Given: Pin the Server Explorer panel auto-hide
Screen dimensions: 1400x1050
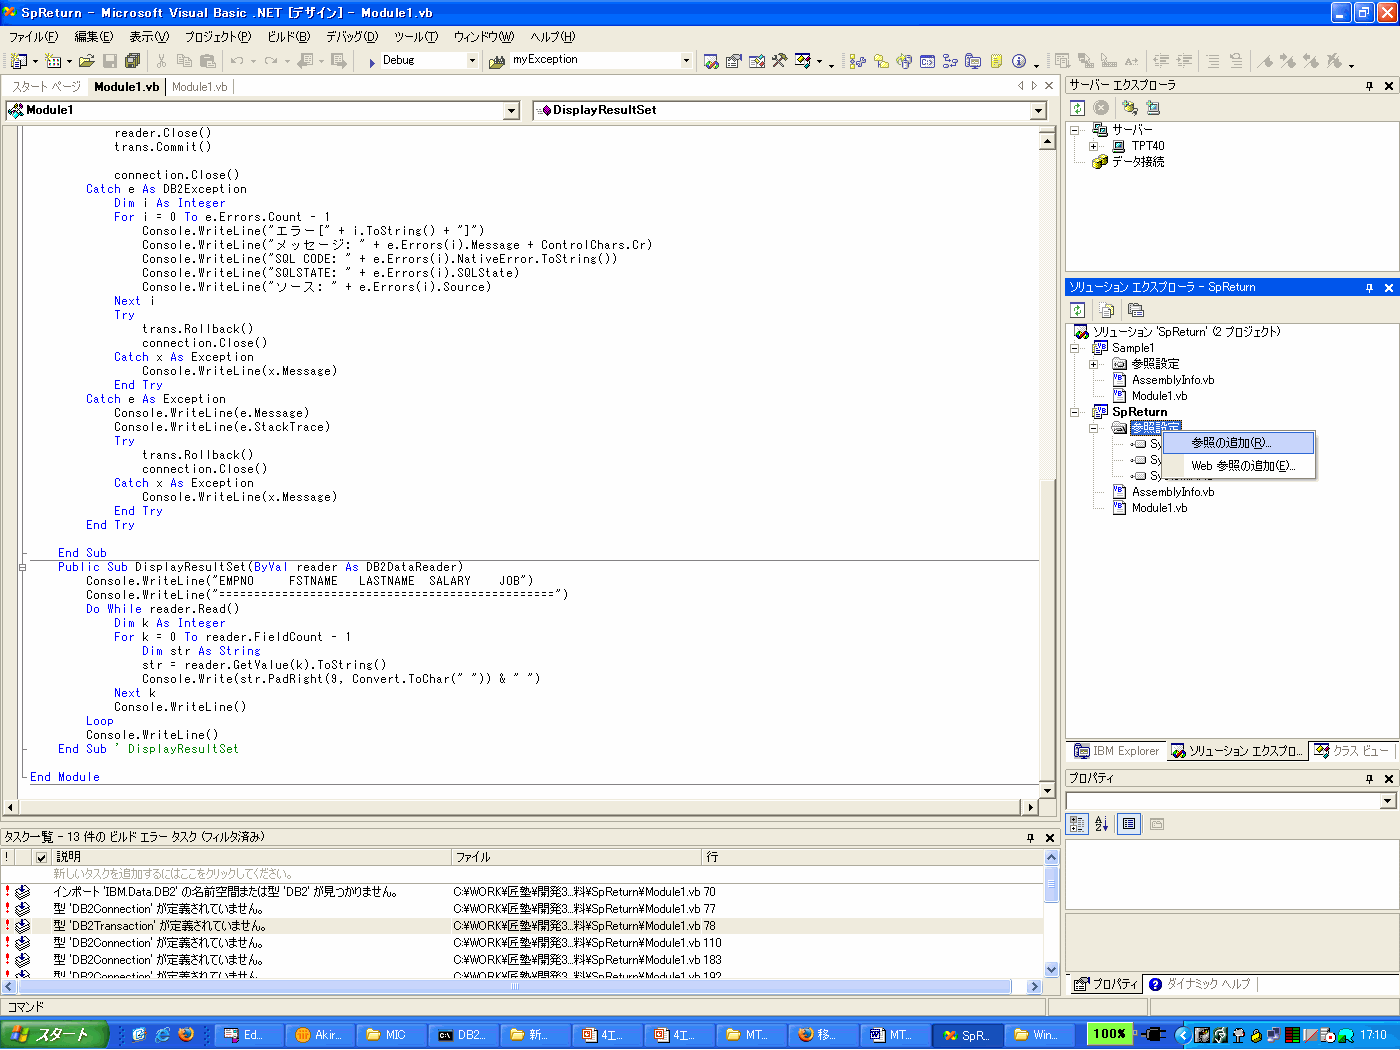Looking at the screenshot, I should pyautogui.click(x=1370, y=86).
